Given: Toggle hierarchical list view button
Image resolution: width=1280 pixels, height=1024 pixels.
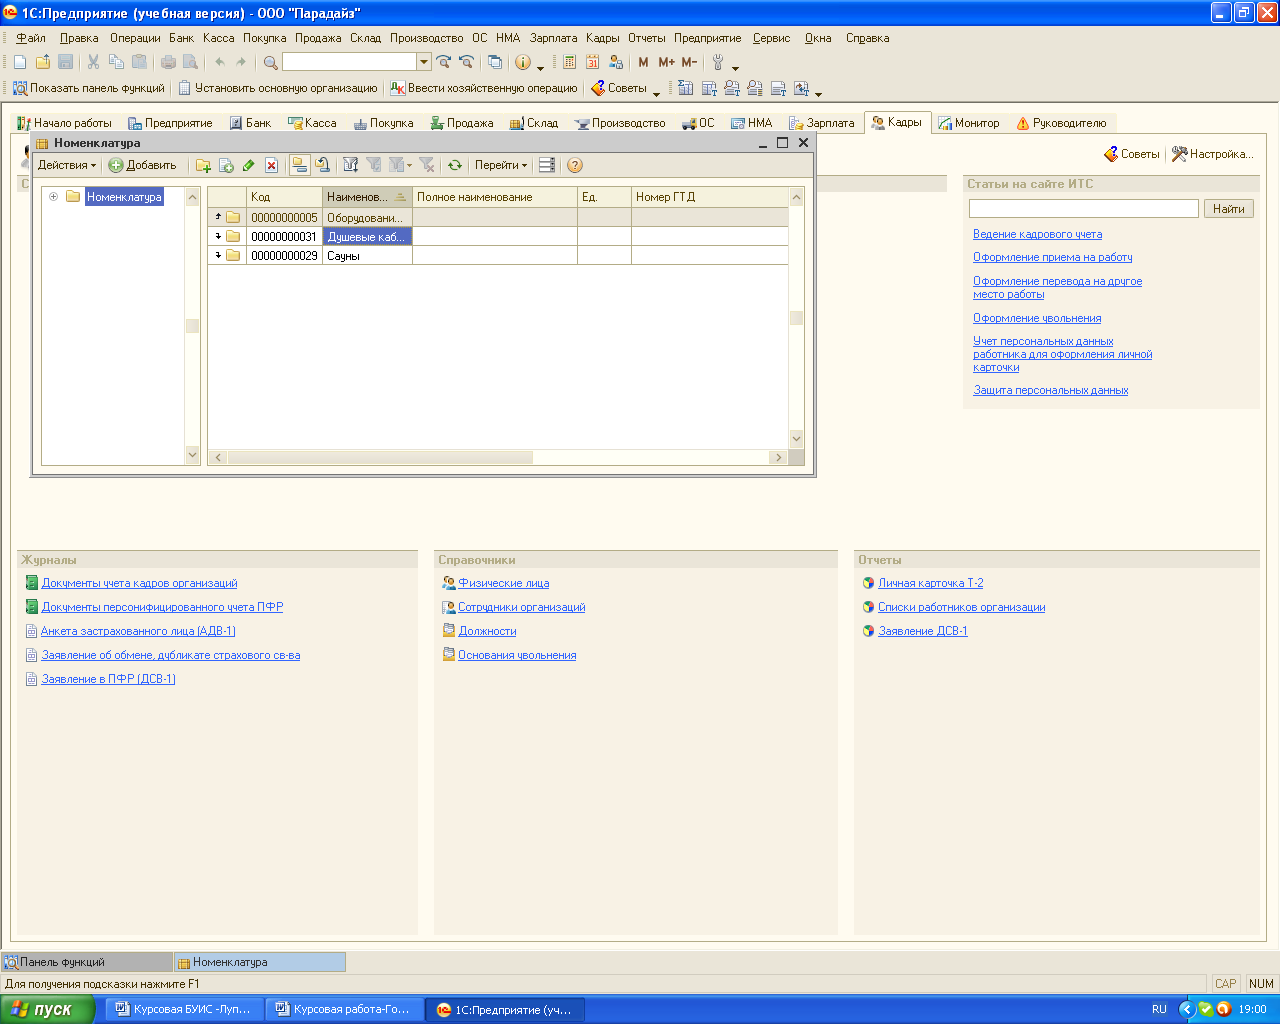Looking at the screenshot, I should [x=299, y=165].
